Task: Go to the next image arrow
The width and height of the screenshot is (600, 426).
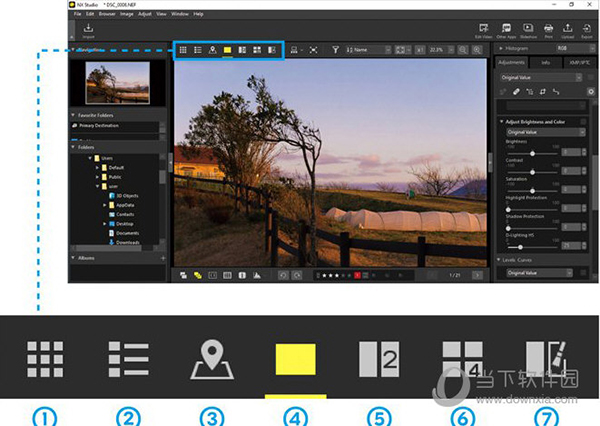Action: coord(477,275)
